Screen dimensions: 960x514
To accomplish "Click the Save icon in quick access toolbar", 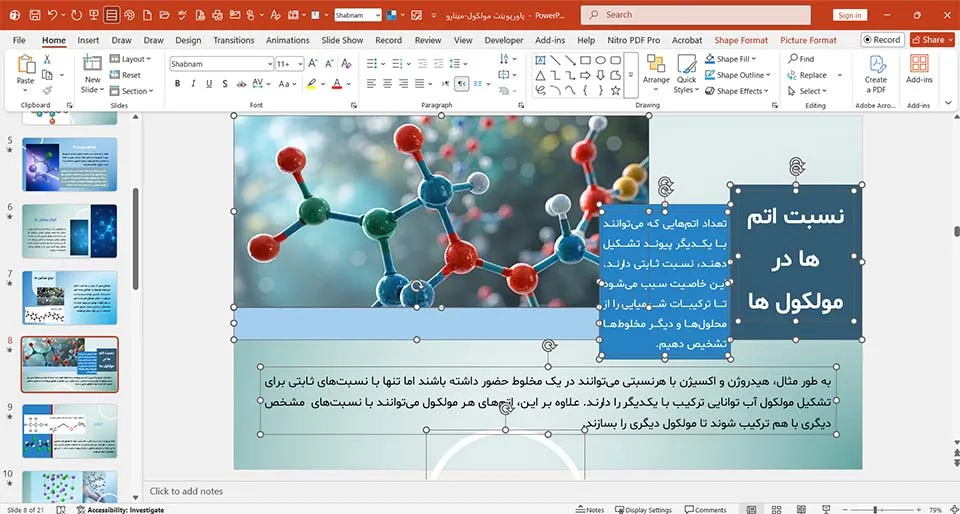I will (x=35, y=15).
